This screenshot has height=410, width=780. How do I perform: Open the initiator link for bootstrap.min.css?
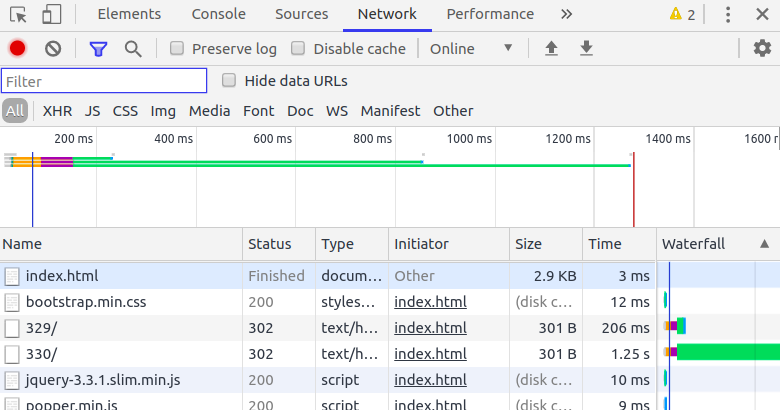pos(430,302)
